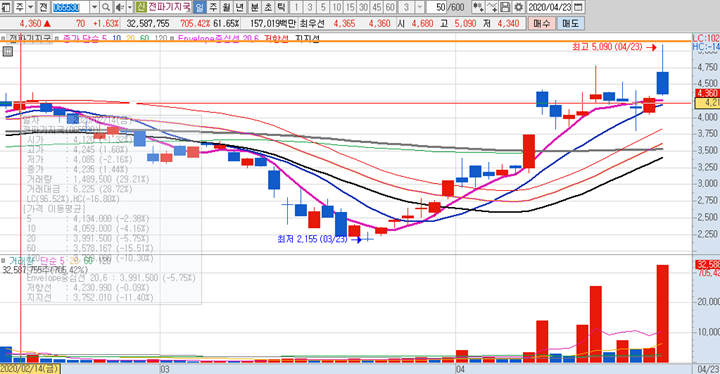The width and height of the screenshot is (720, 374).
Task: Select the 60 interval button
Action: pyautogui.click(x=390, y=7)
